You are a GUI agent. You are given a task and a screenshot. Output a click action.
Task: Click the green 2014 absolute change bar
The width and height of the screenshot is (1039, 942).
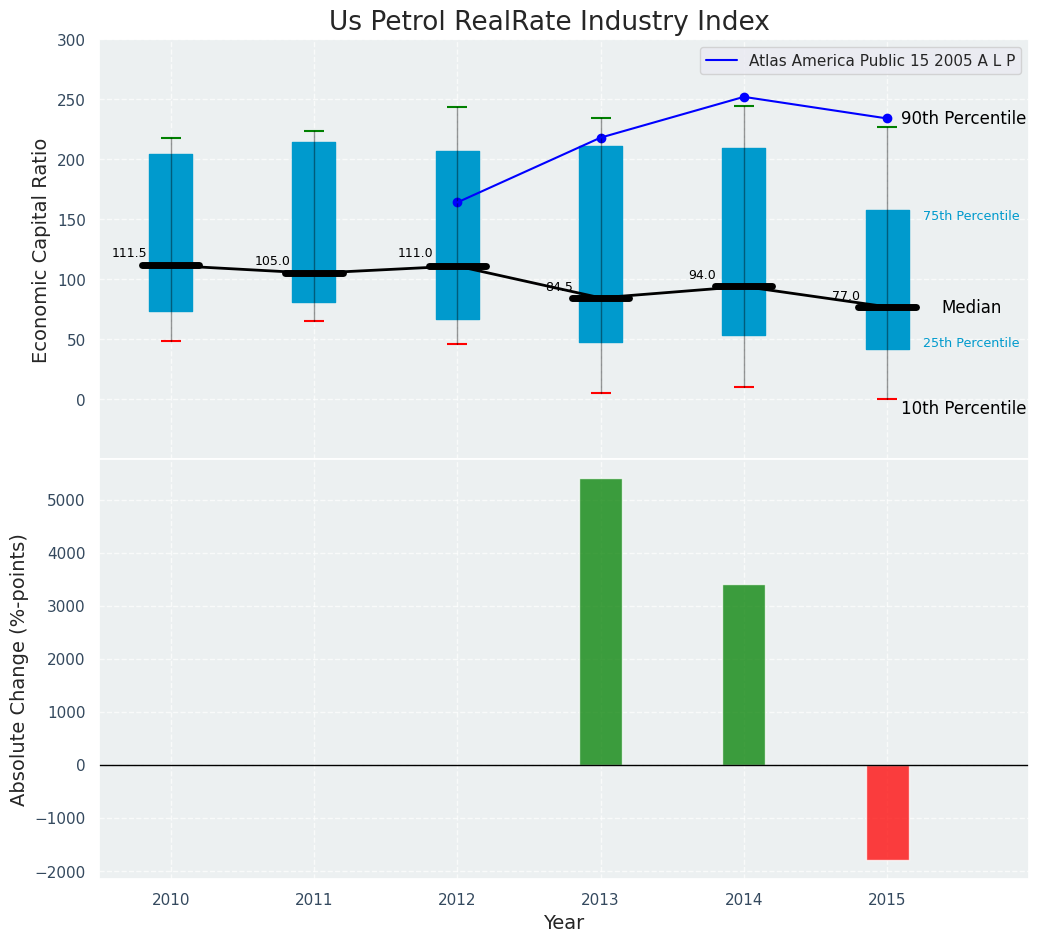pyautogui.click(x=743, y=675)
